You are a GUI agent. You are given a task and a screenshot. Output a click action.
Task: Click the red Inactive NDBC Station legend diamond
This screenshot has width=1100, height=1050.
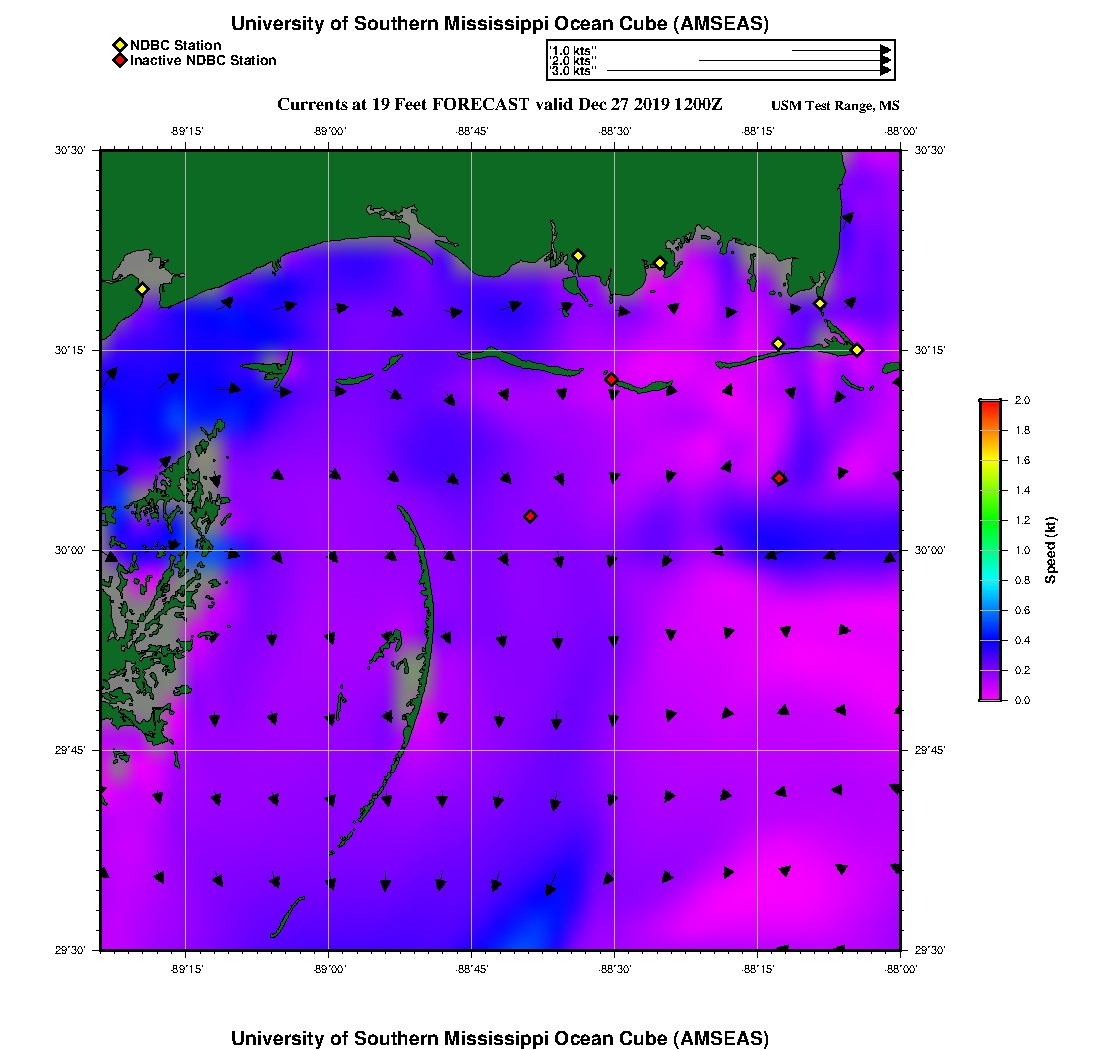point(119,61)
